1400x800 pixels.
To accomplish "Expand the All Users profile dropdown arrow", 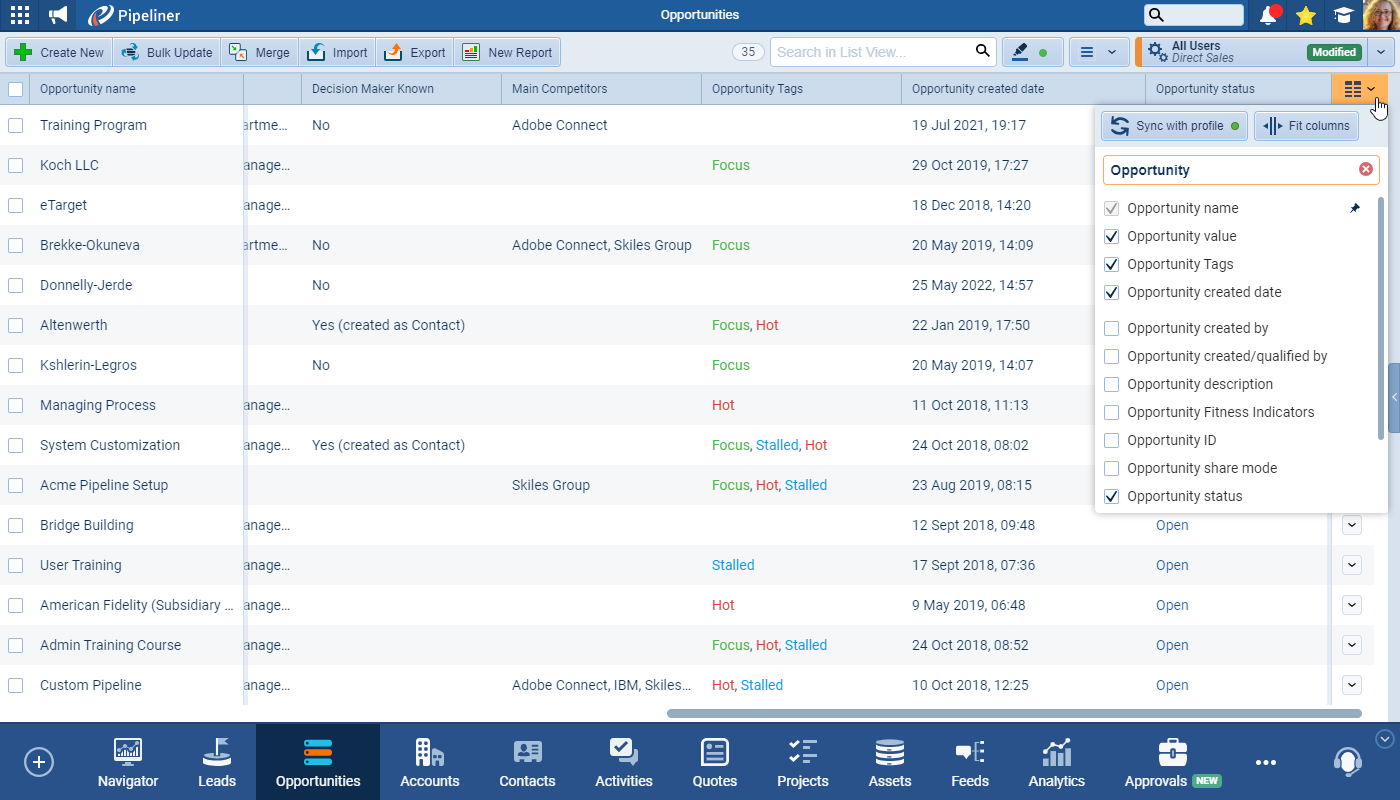I will [x=1381, y=52].
